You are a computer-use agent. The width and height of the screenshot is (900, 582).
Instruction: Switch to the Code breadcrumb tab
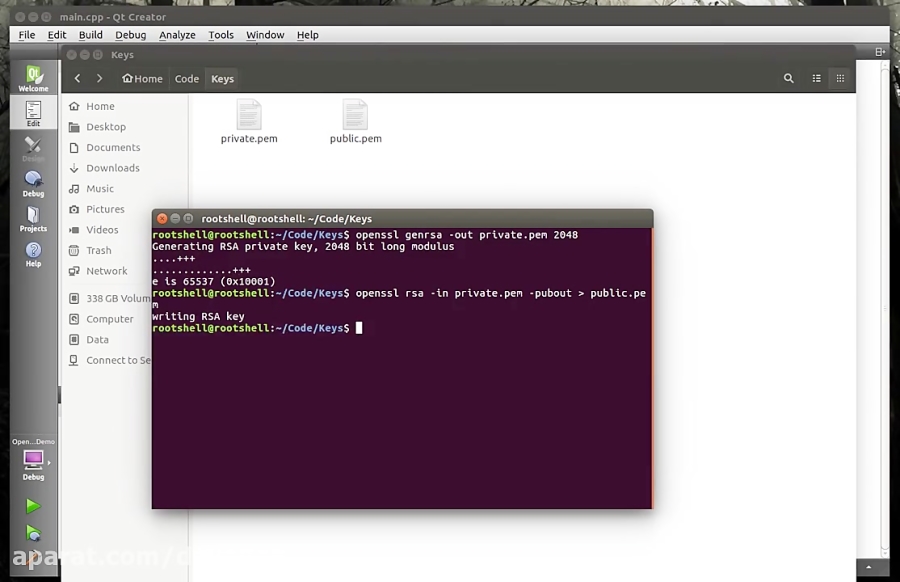coord(186,78)
